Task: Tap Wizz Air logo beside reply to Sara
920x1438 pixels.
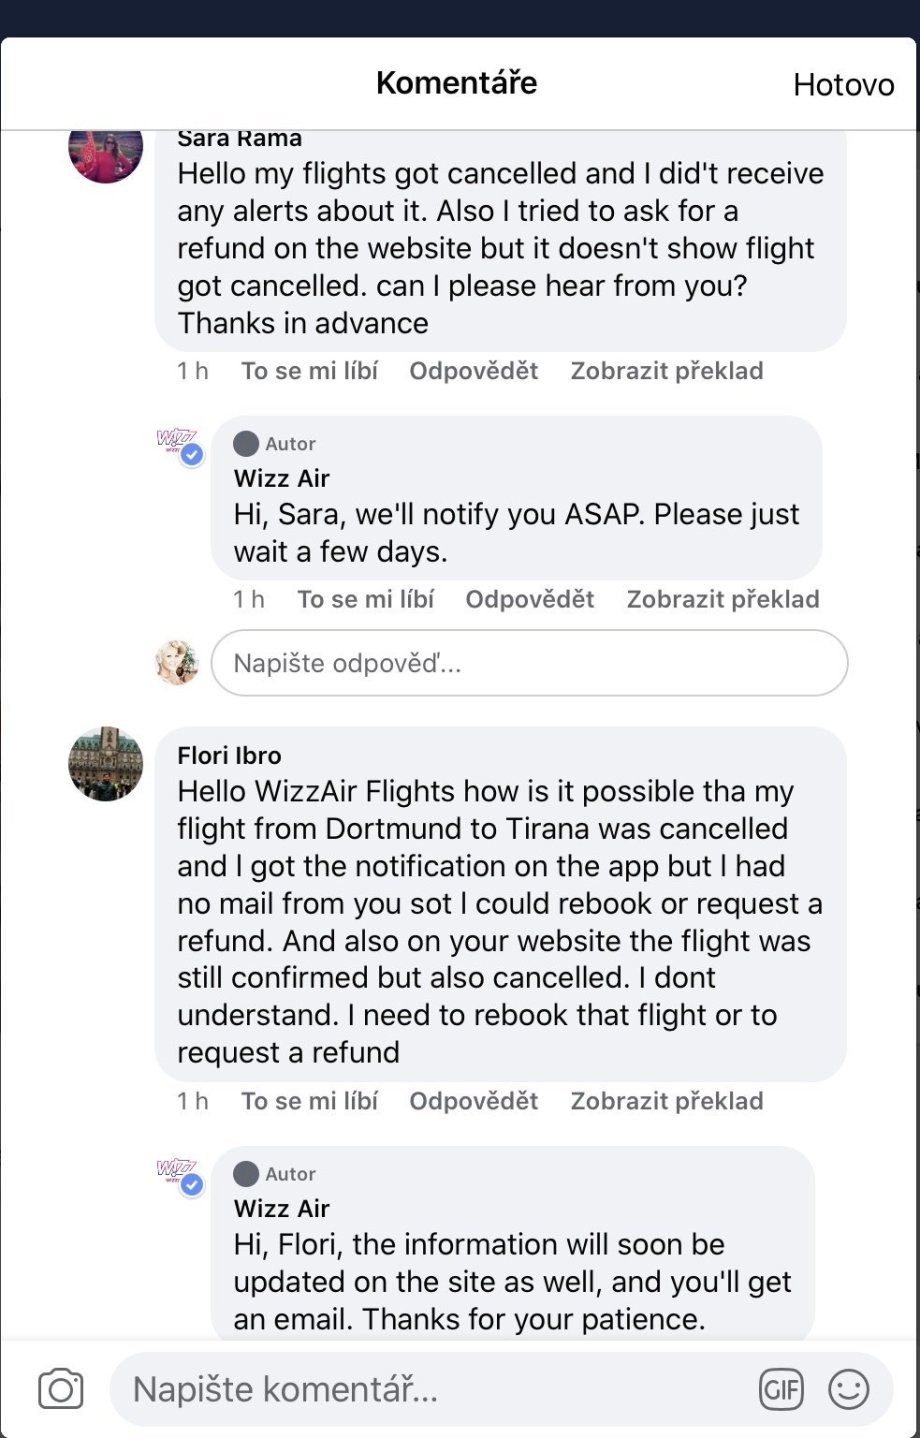Action: [180, 446]
